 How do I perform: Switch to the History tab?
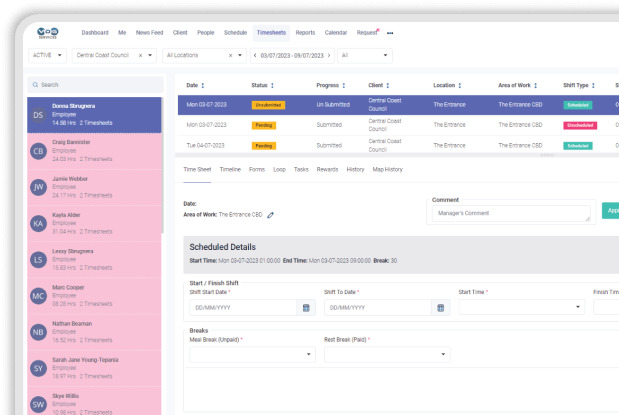coord(355,169)
